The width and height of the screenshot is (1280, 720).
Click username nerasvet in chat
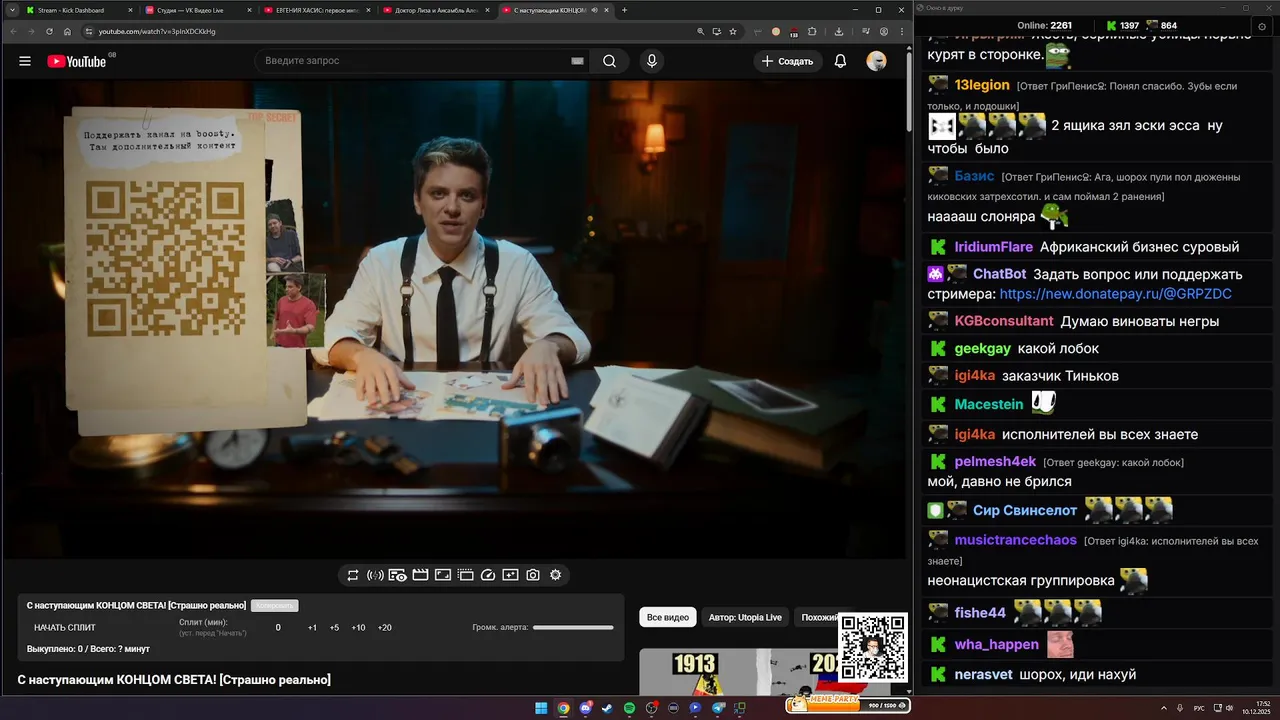pos(983,674)
